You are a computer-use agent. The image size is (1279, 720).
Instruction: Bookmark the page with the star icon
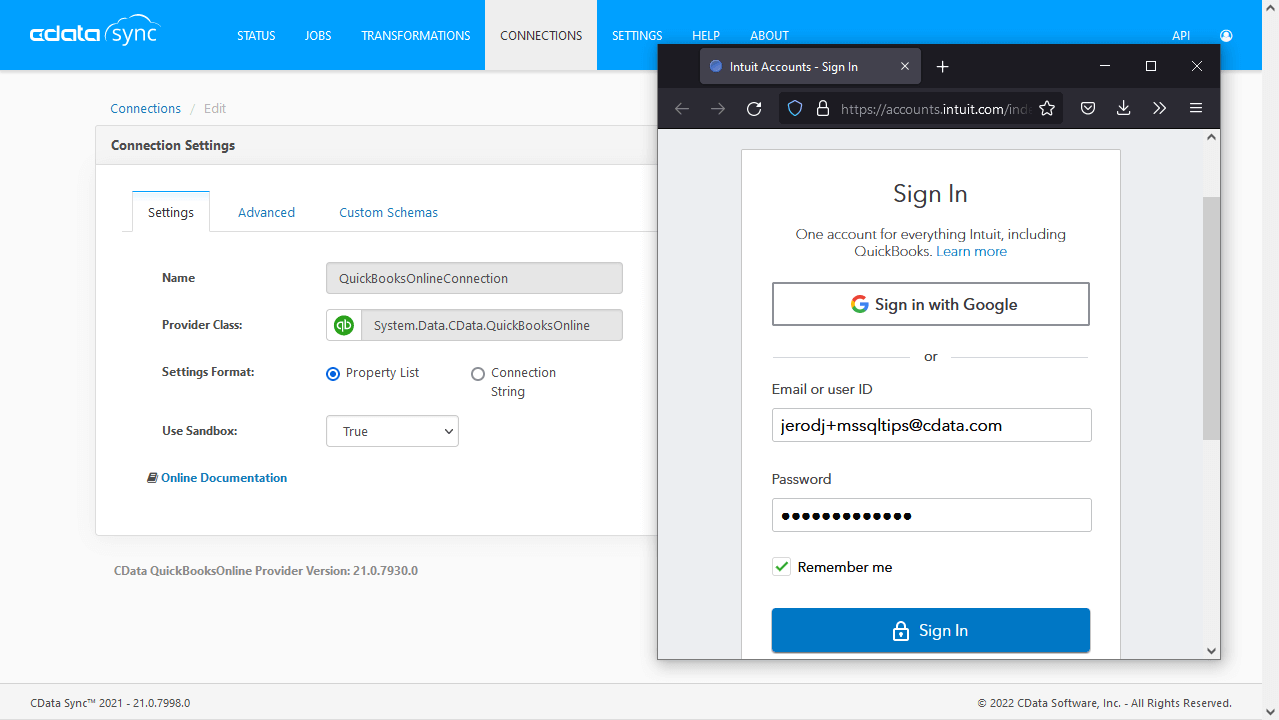point(1047,108)
